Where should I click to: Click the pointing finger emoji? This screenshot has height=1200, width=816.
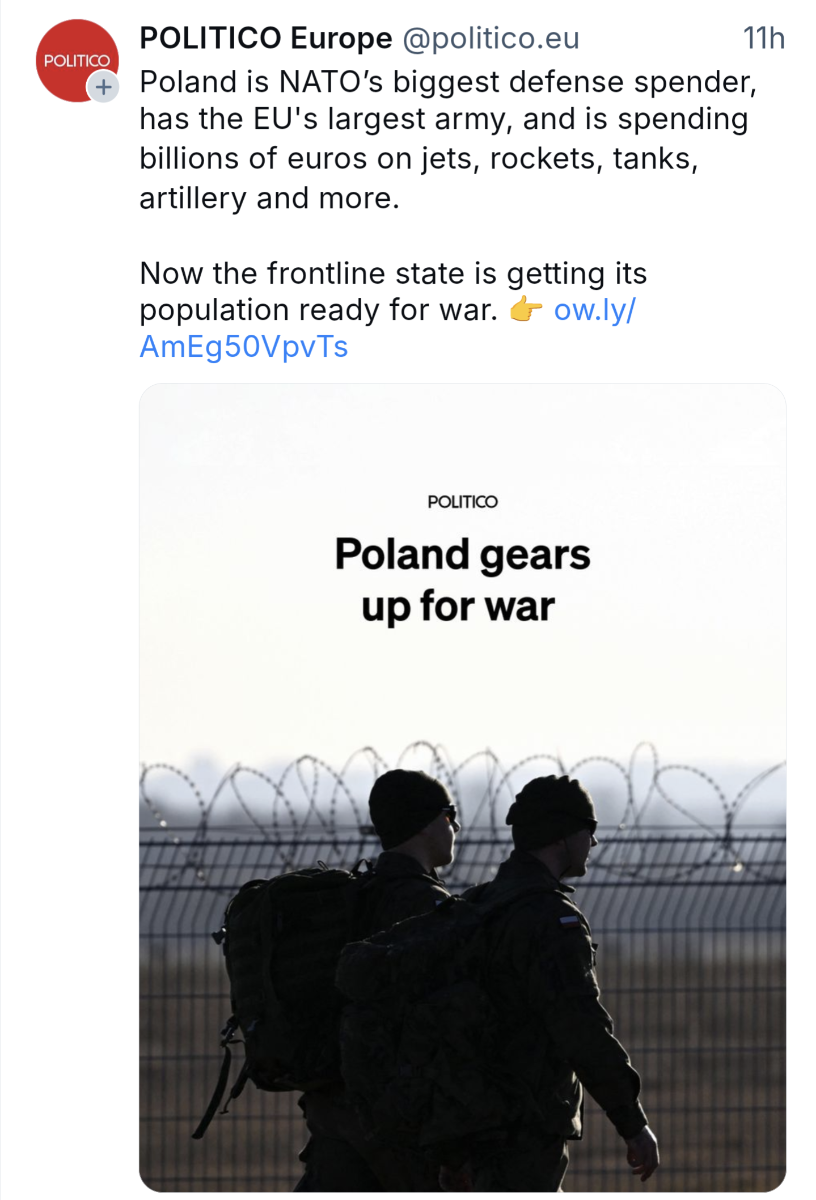[x=525, y=311]
